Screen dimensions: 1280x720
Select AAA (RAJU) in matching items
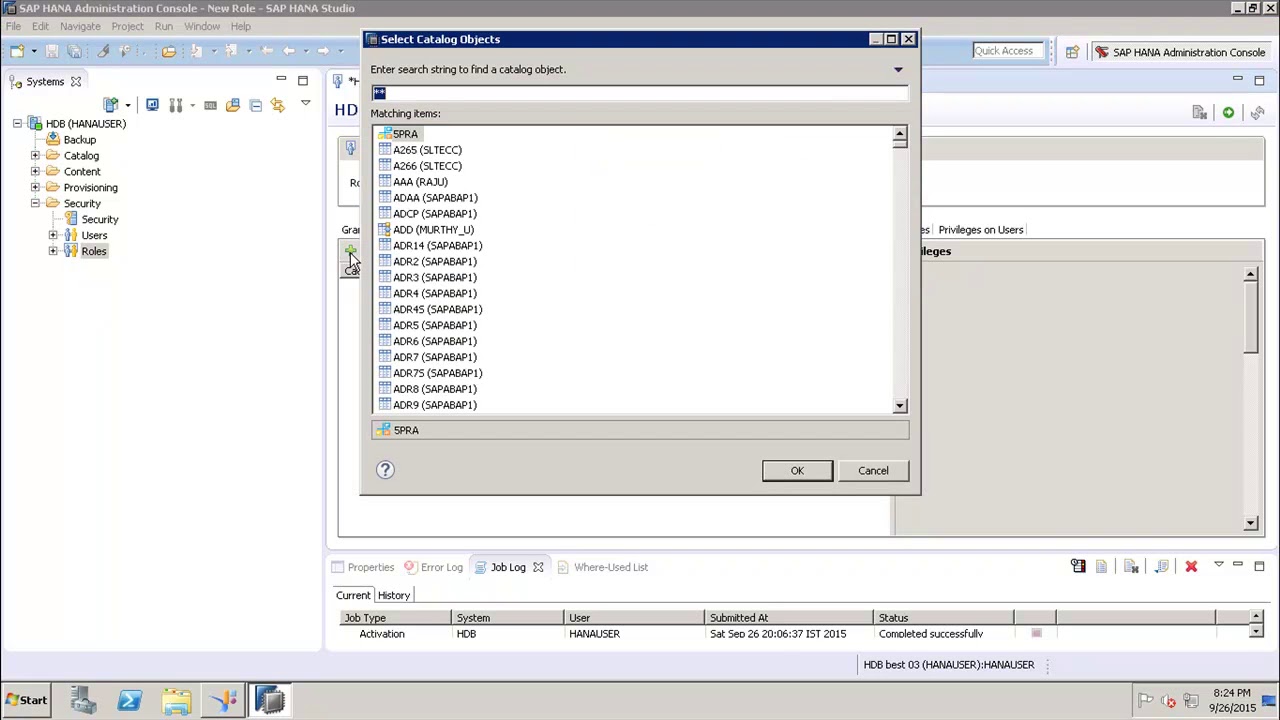[x=420, y=182]
